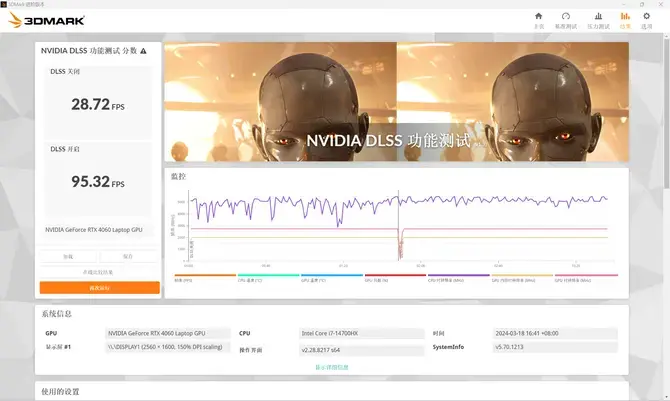670x401 pixels.
Task: Click the GPU field in system info
Action: click(168, 333)
